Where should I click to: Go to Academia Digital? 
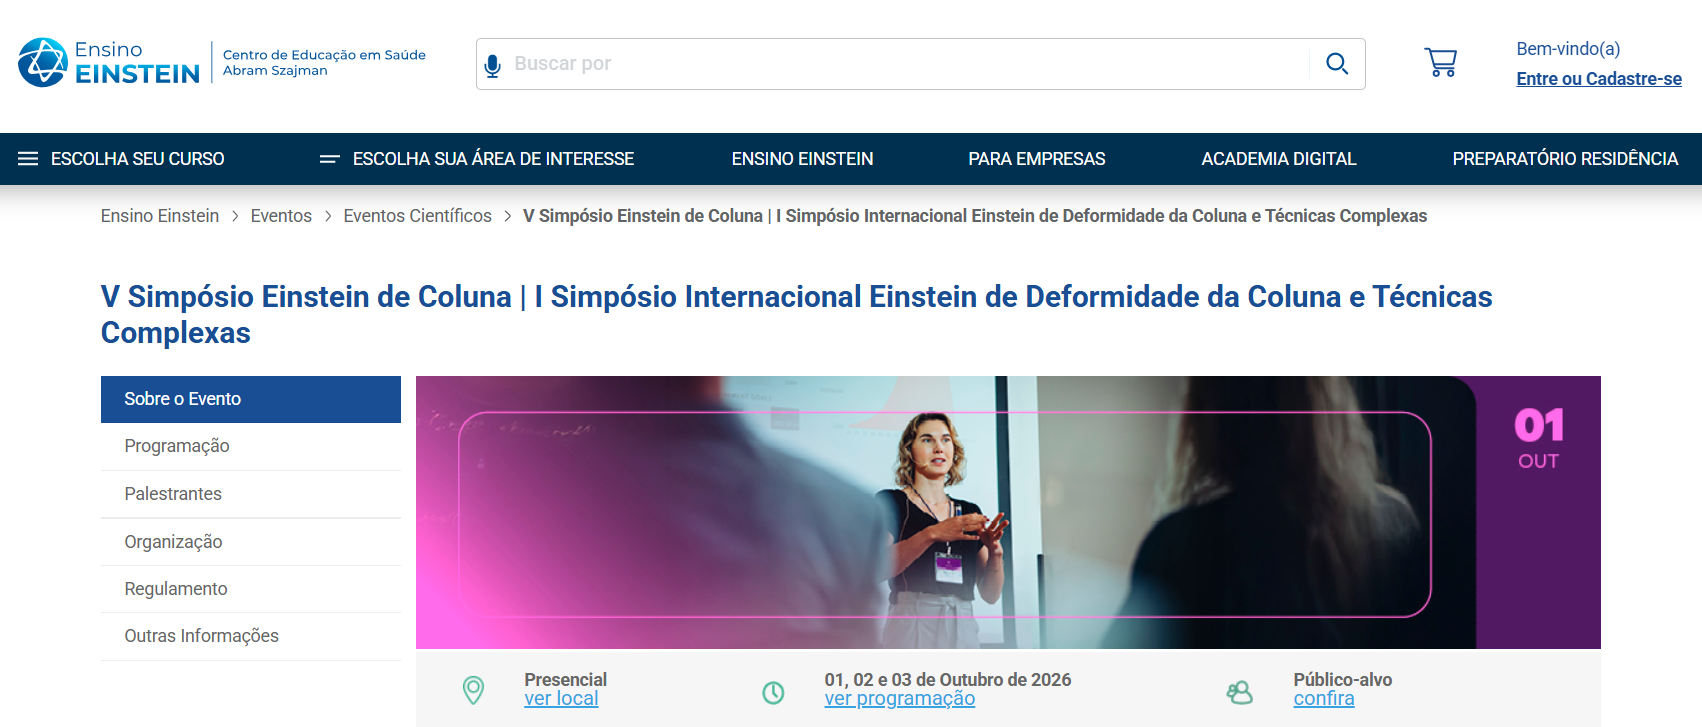click(1278, 159)
